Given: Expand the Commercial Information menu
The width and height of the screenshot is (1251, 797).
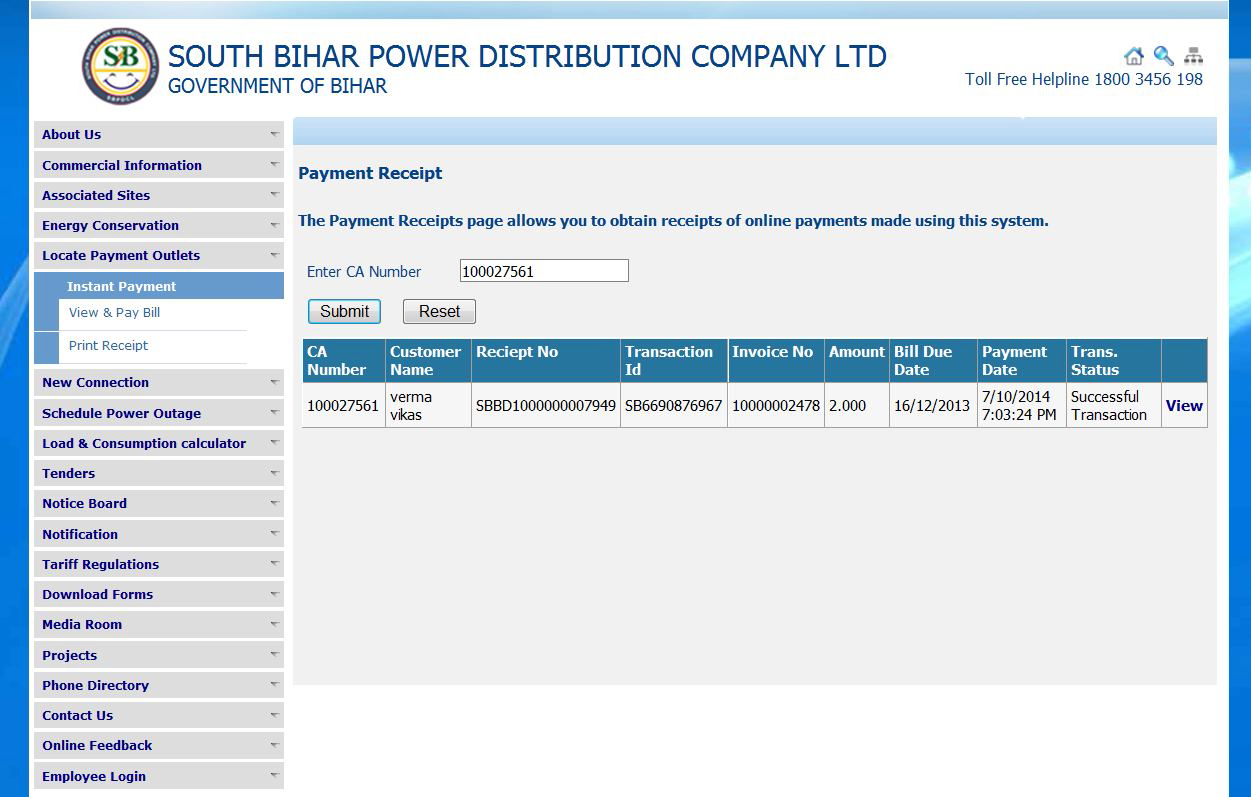Looking at the screenshot, I should 273,164.
